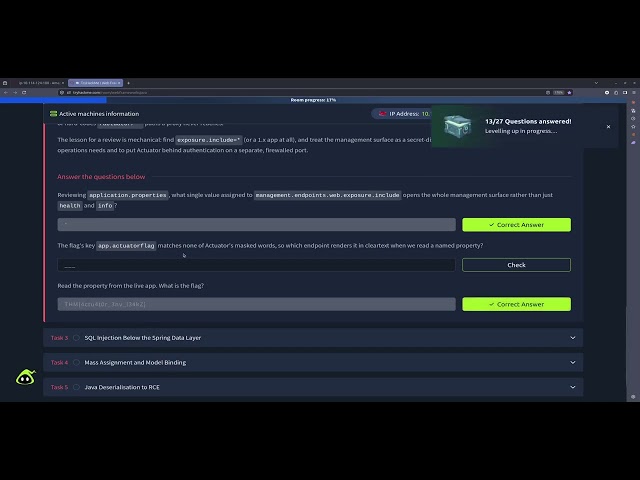Expand Task 5 Java Deserialisation chevron
Screen dimensions: 640x480
573,387
